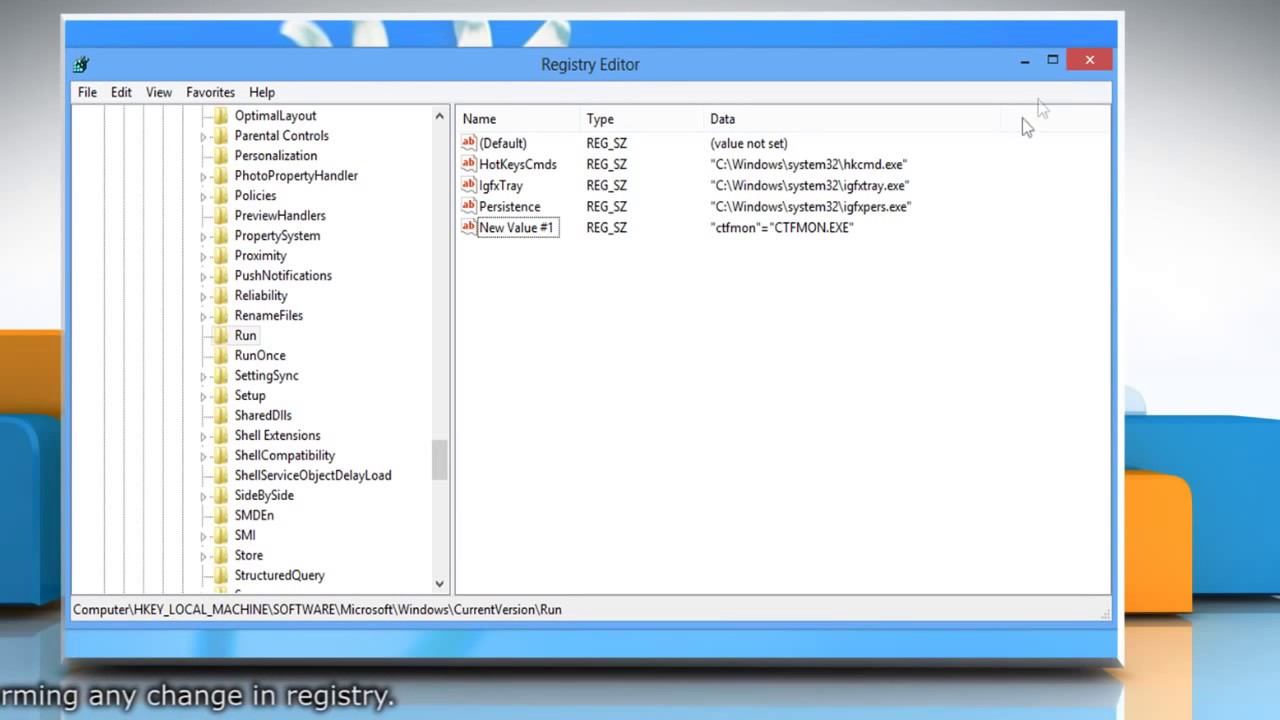Viewport: 1280px width, 720px height.
Task: Click the PhotoPropertyHandler folder icon
Action: coord(221,176)
